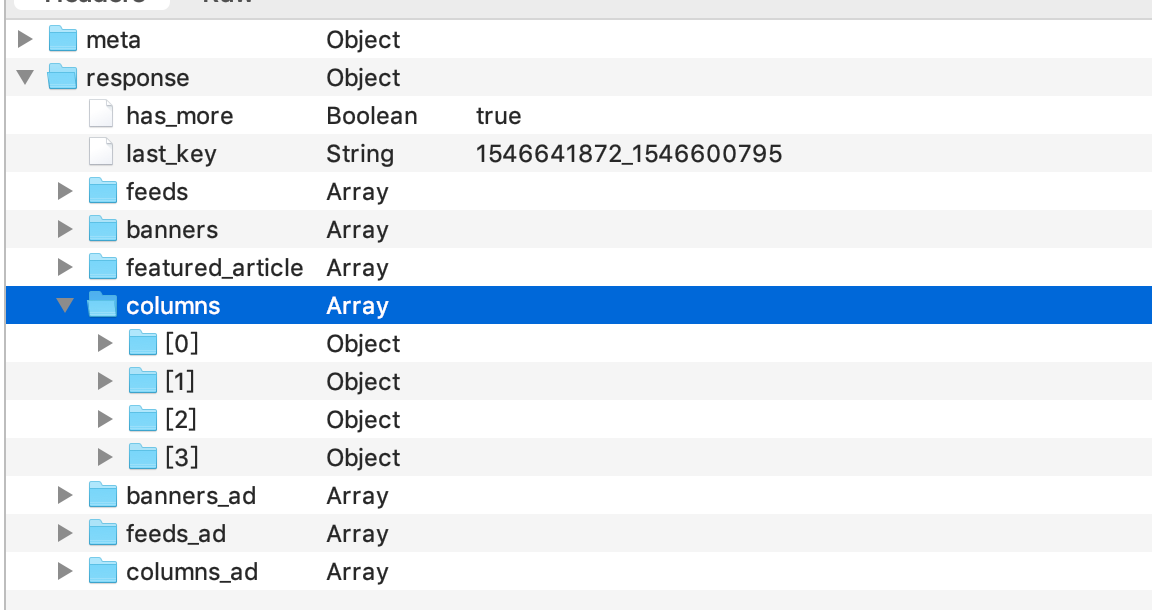The image size is (1152, 610).
Task: Expand the banners_ad array node
Action: point(66,496)
